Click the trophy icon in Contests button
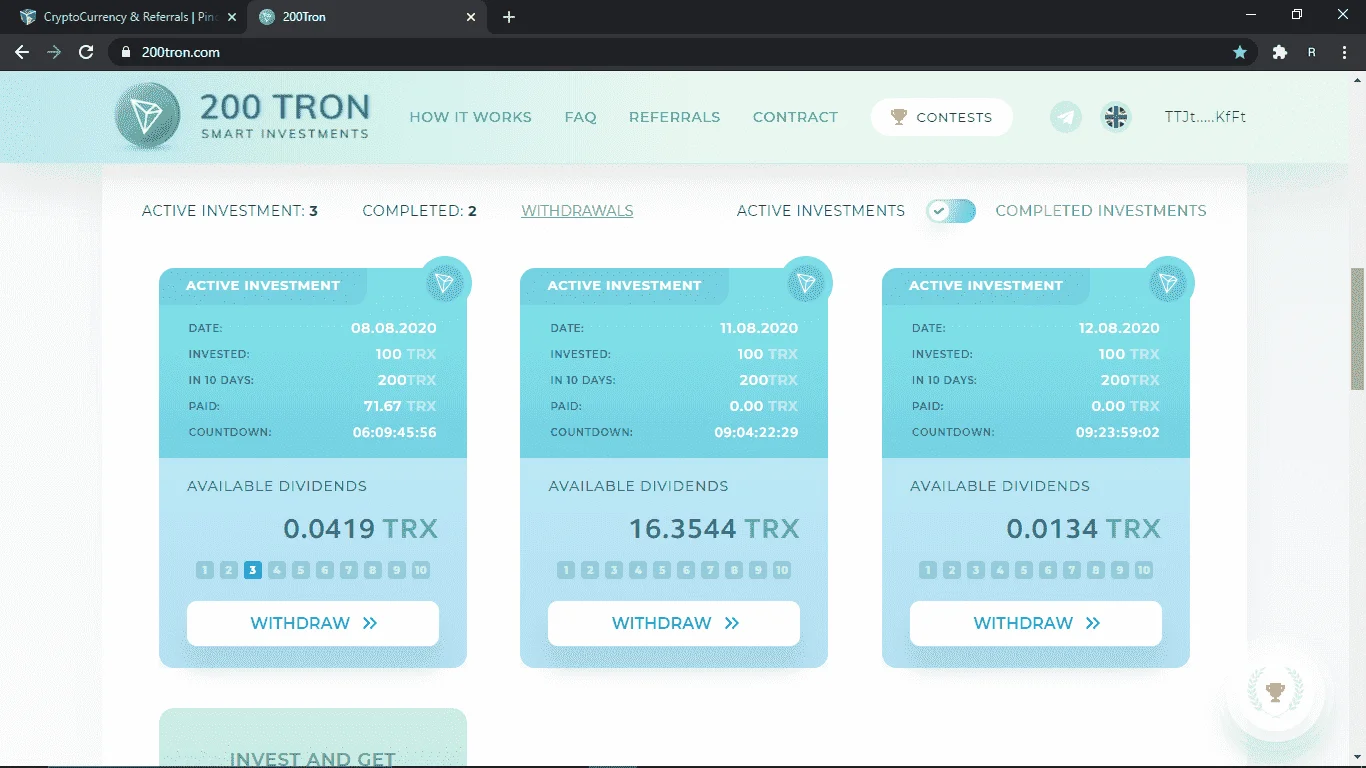The height and width of the screenshot is (768, 1366). (x=899, y=117)
